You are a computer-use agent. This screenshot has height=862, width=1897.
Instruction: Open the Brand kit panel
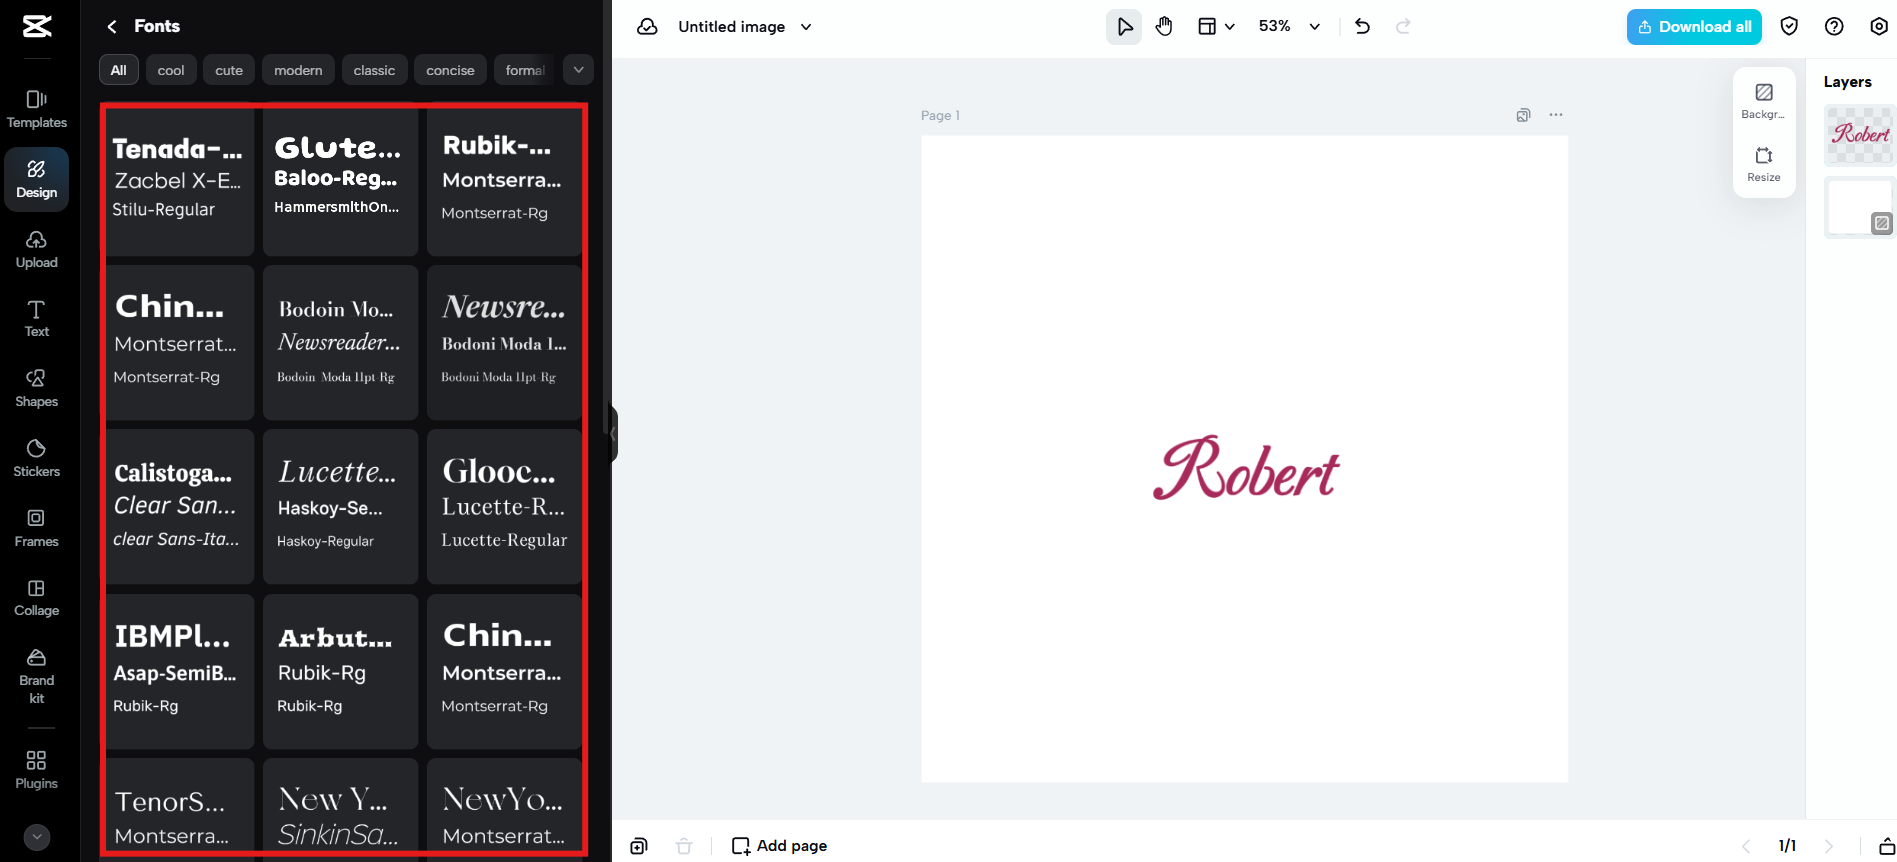tap(37, 676)
